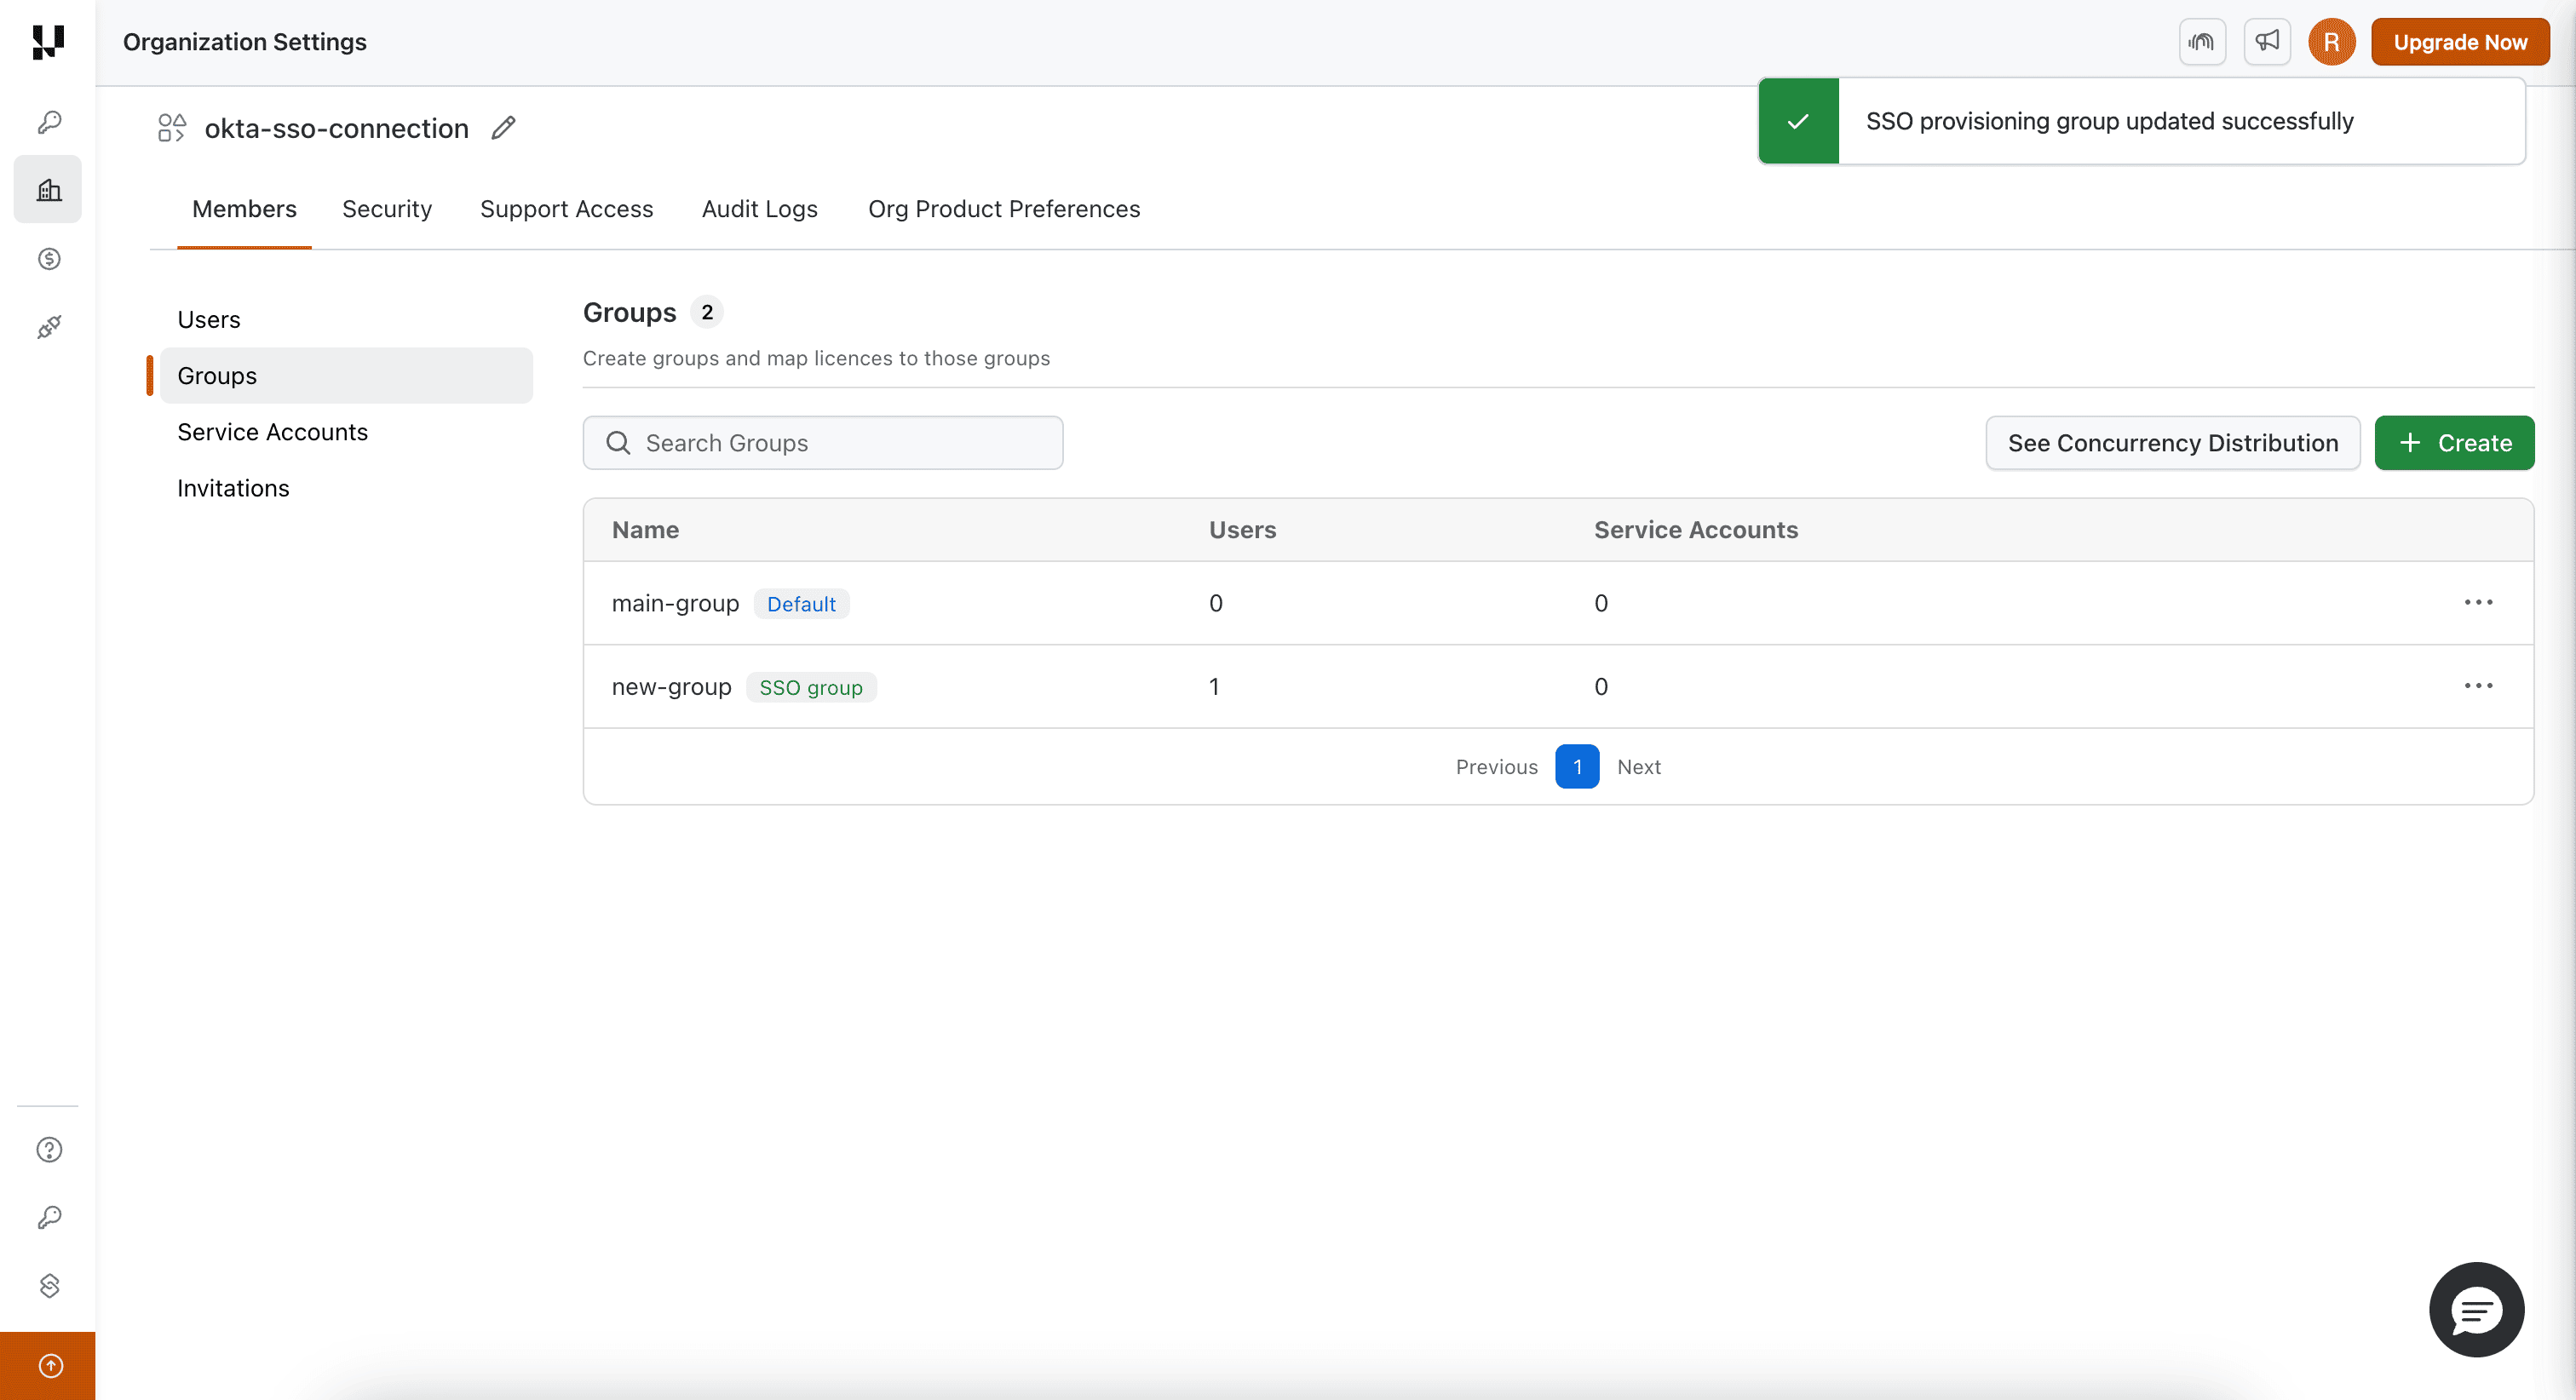The height and width of the screenshot is (1400, 2576).
Task: Open the help question mark icon
Action: (49, 1150)
